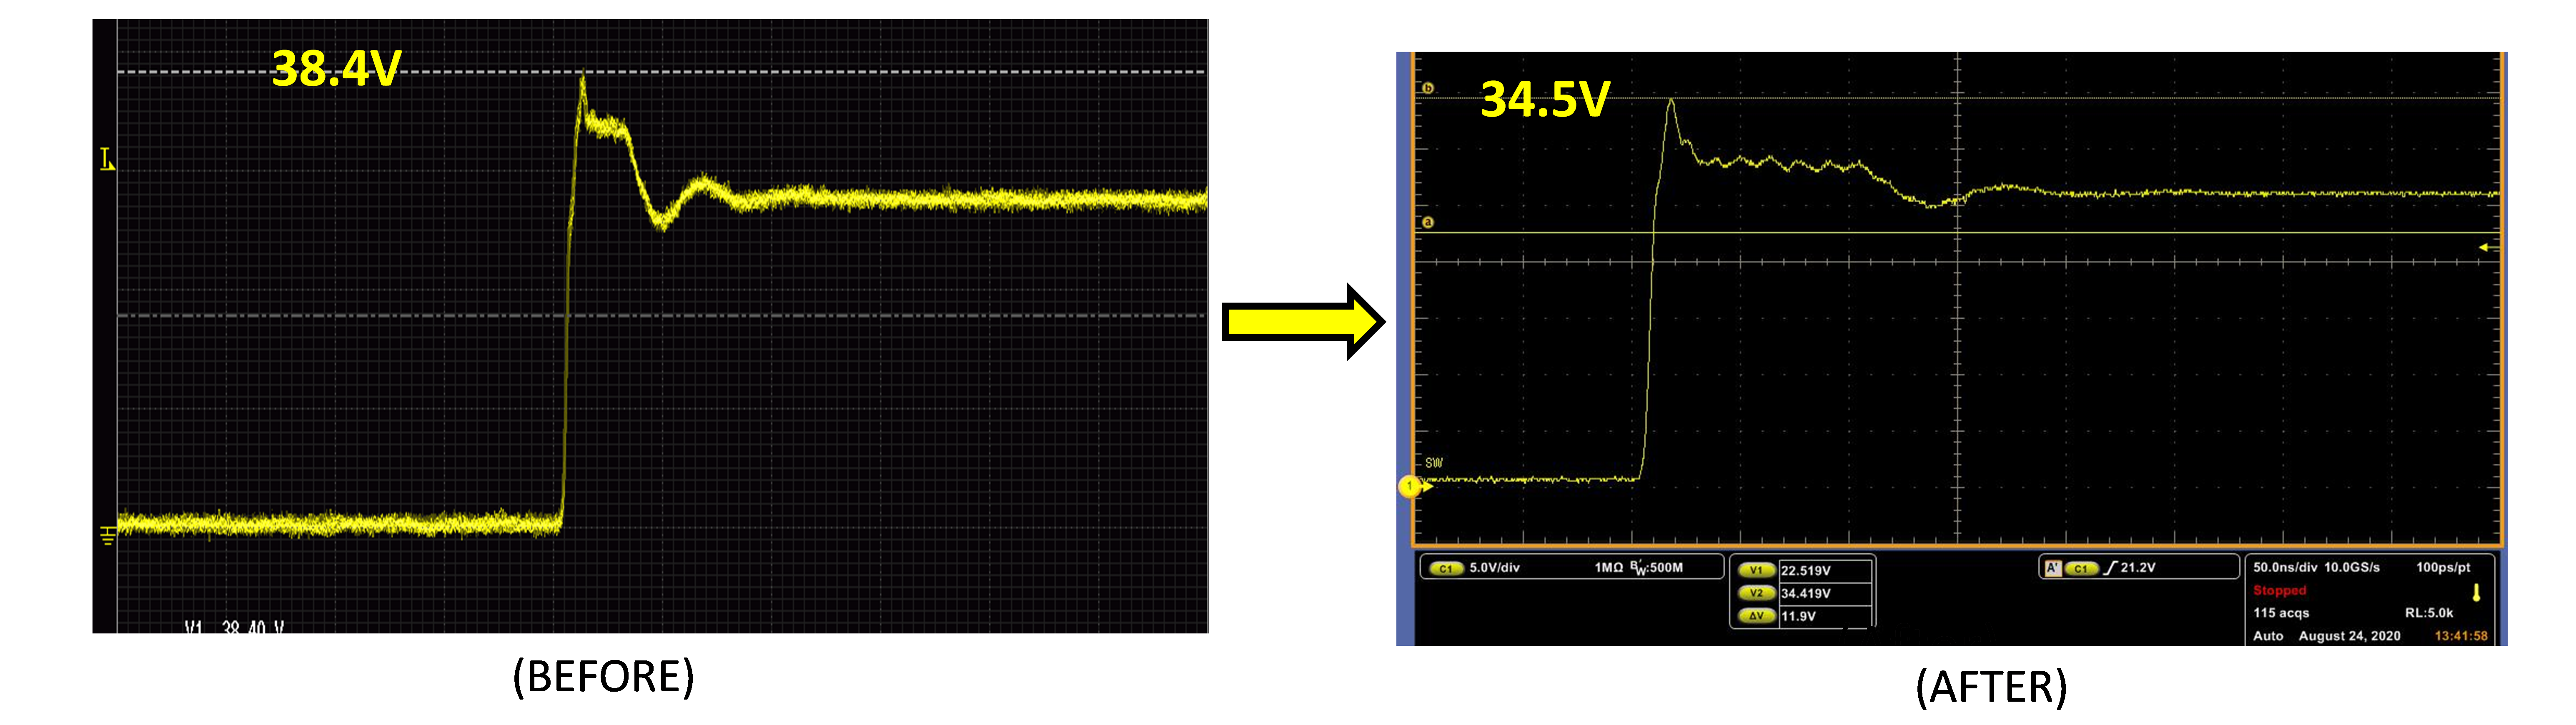Click the BW:500M bandwidth readout
This screenshot has width=2576, height=725.
[x=1657, y=568]
